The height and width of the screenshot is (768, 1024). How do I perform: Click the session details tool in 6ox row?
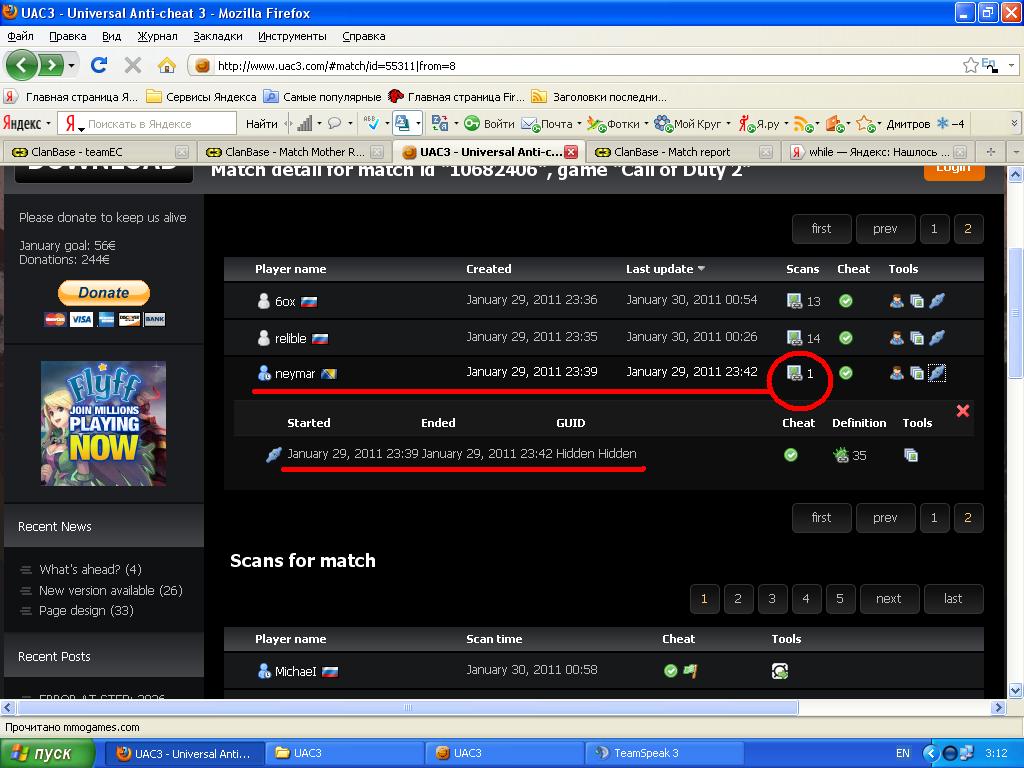936,301
